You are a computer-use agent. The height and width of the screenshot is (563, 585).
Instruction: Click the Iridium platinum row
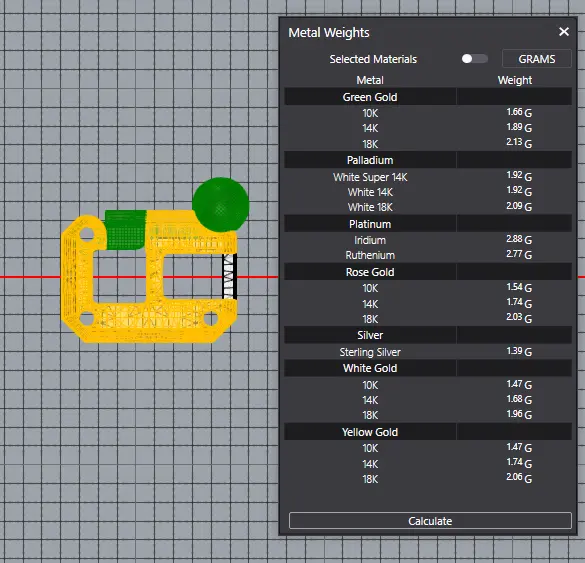pyautogui.click(x=428, y=240)
